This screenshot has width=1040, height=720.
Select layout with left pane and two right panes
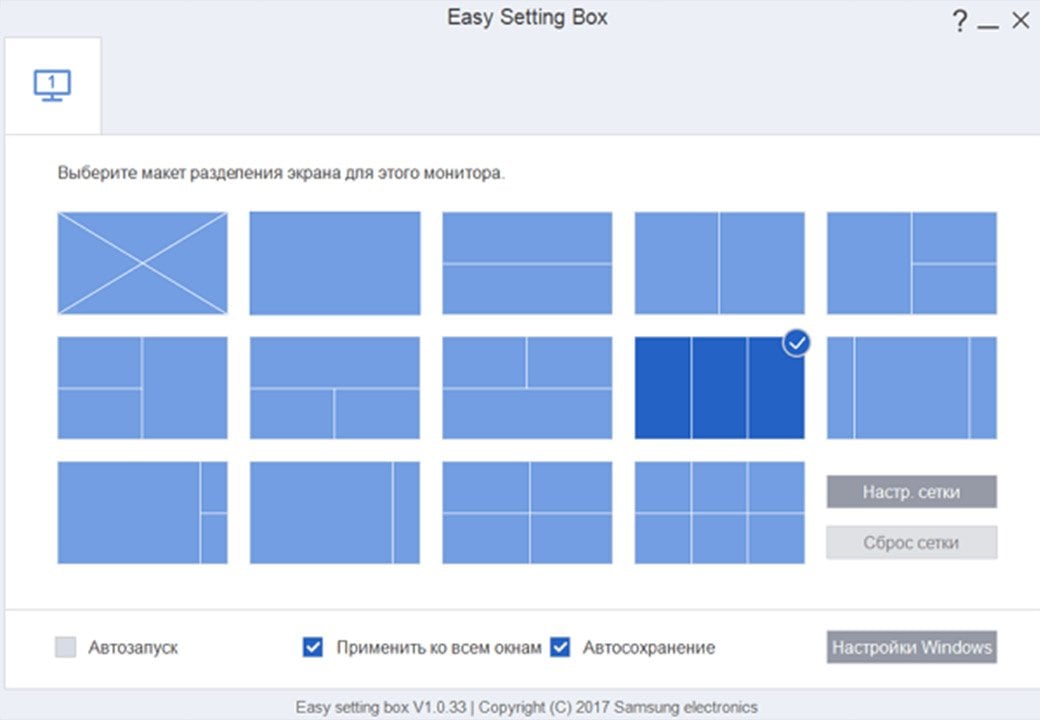(912, 263)
